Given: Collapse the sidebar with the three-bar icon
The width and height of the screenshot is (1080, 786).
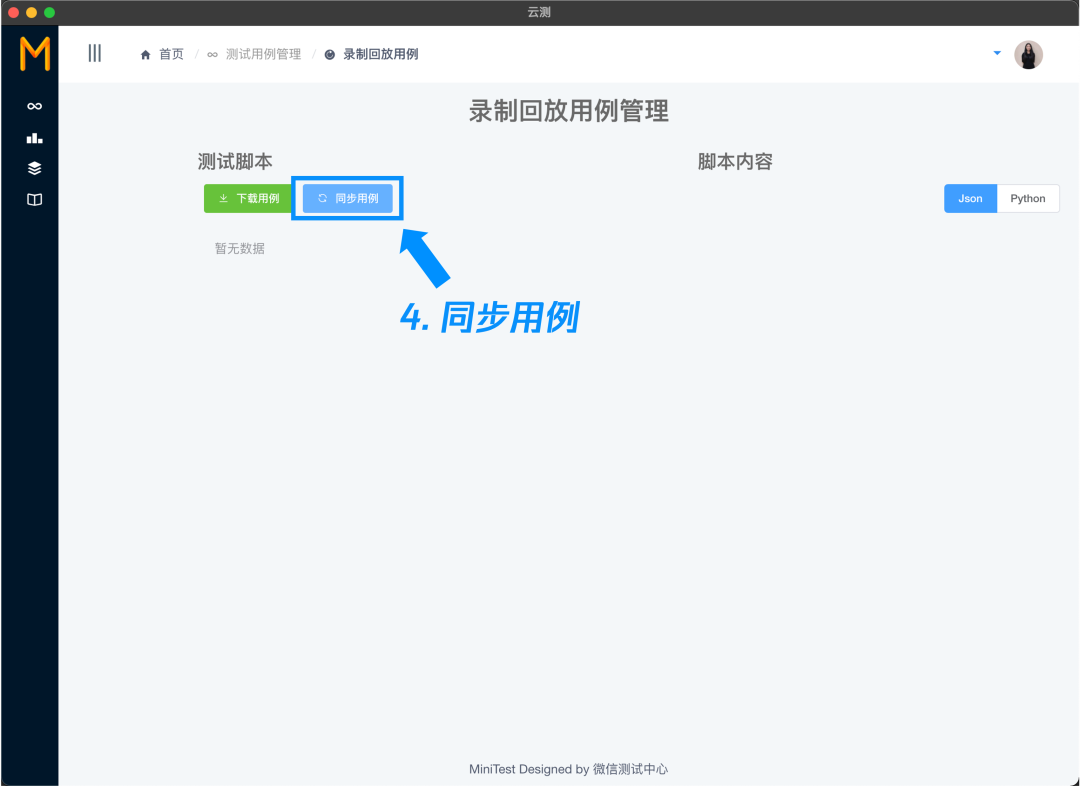Looking at the screenshot, I should pyautogui.click(x=95, y=53).
